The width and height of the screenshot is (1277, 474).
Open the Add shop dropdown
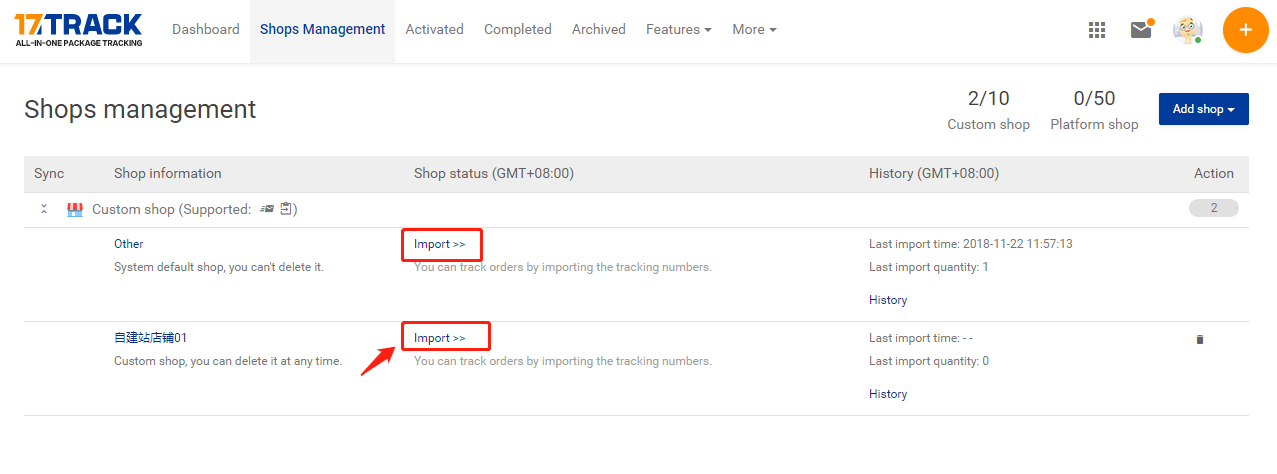[1204, 109]
